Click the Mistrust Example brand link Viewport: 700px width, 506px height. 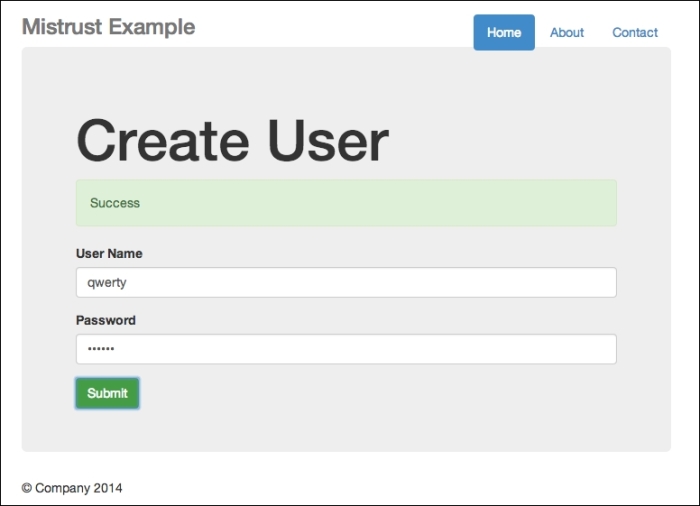click(x=108, y=27)
